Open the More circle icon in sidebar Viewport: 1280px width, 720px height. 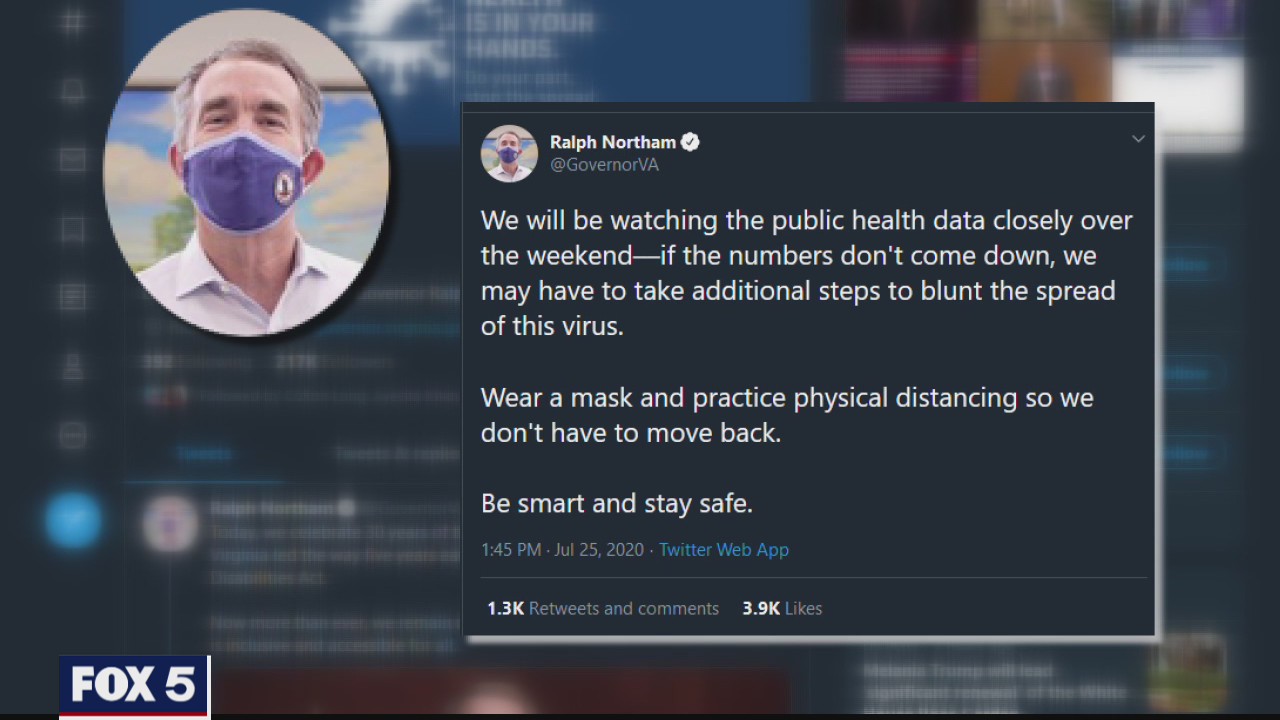pos(72,435)
